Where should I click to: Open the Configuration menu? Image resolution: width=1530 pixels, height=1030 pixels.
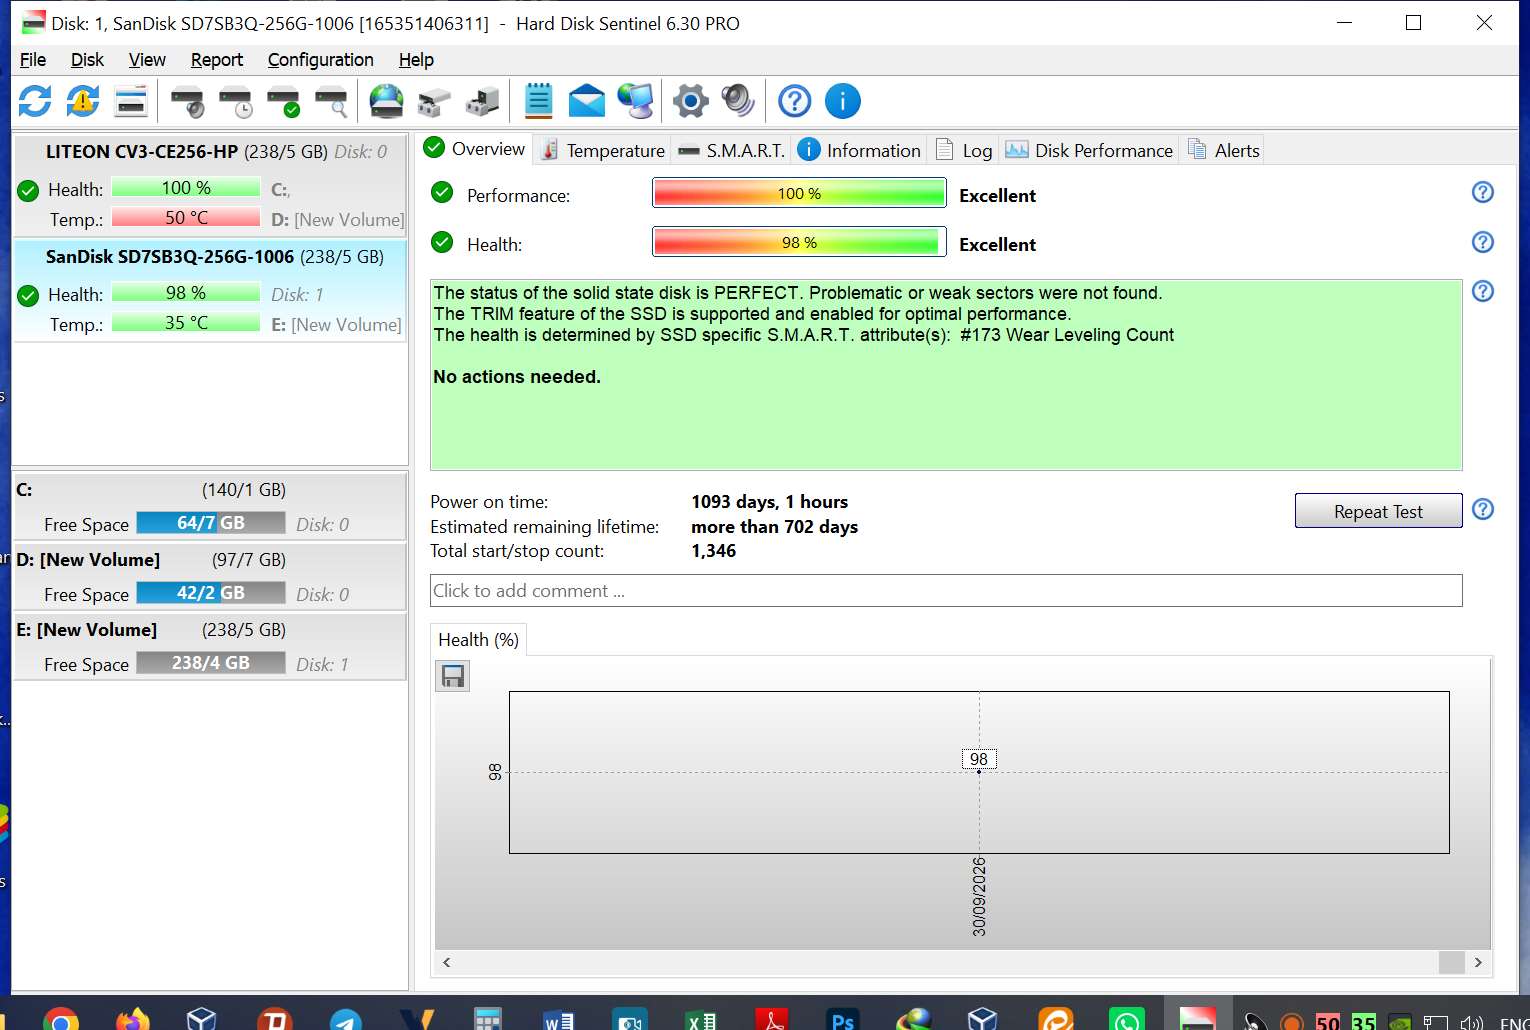pos(321,60)
